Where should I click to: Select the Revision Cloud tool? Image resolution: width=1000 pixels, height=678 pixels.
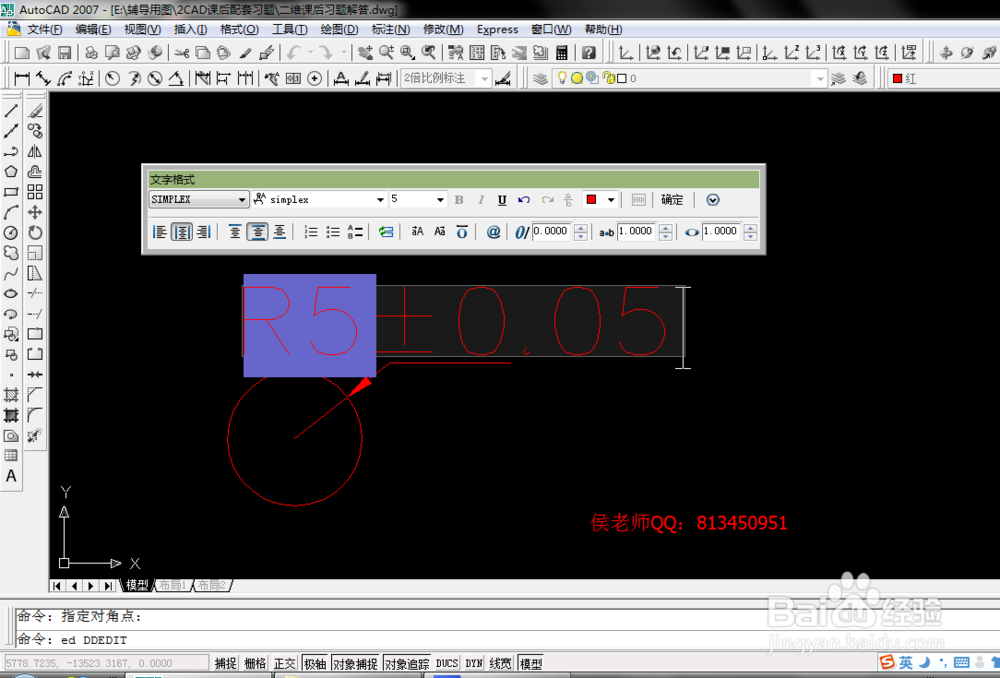11,253
